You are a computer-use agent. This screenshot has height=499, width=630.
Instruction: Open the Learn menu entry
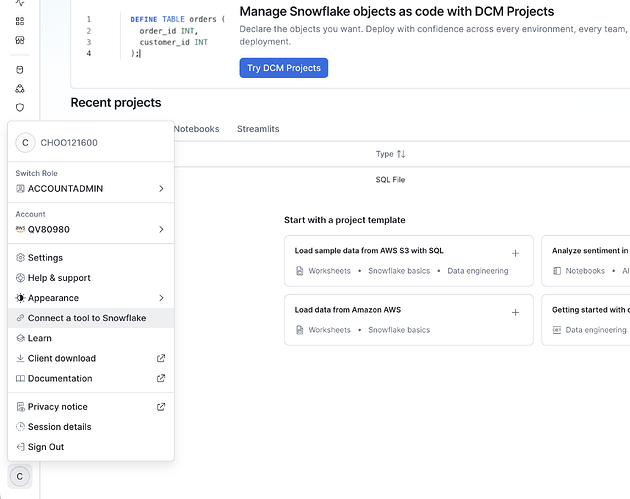pyautogui.click(x=91, y=338)
